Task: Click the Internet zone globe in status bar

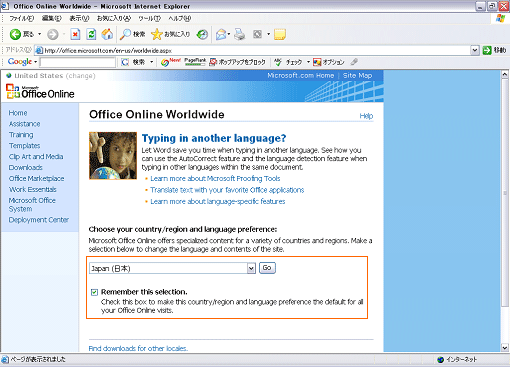Action: coord(441,359)
